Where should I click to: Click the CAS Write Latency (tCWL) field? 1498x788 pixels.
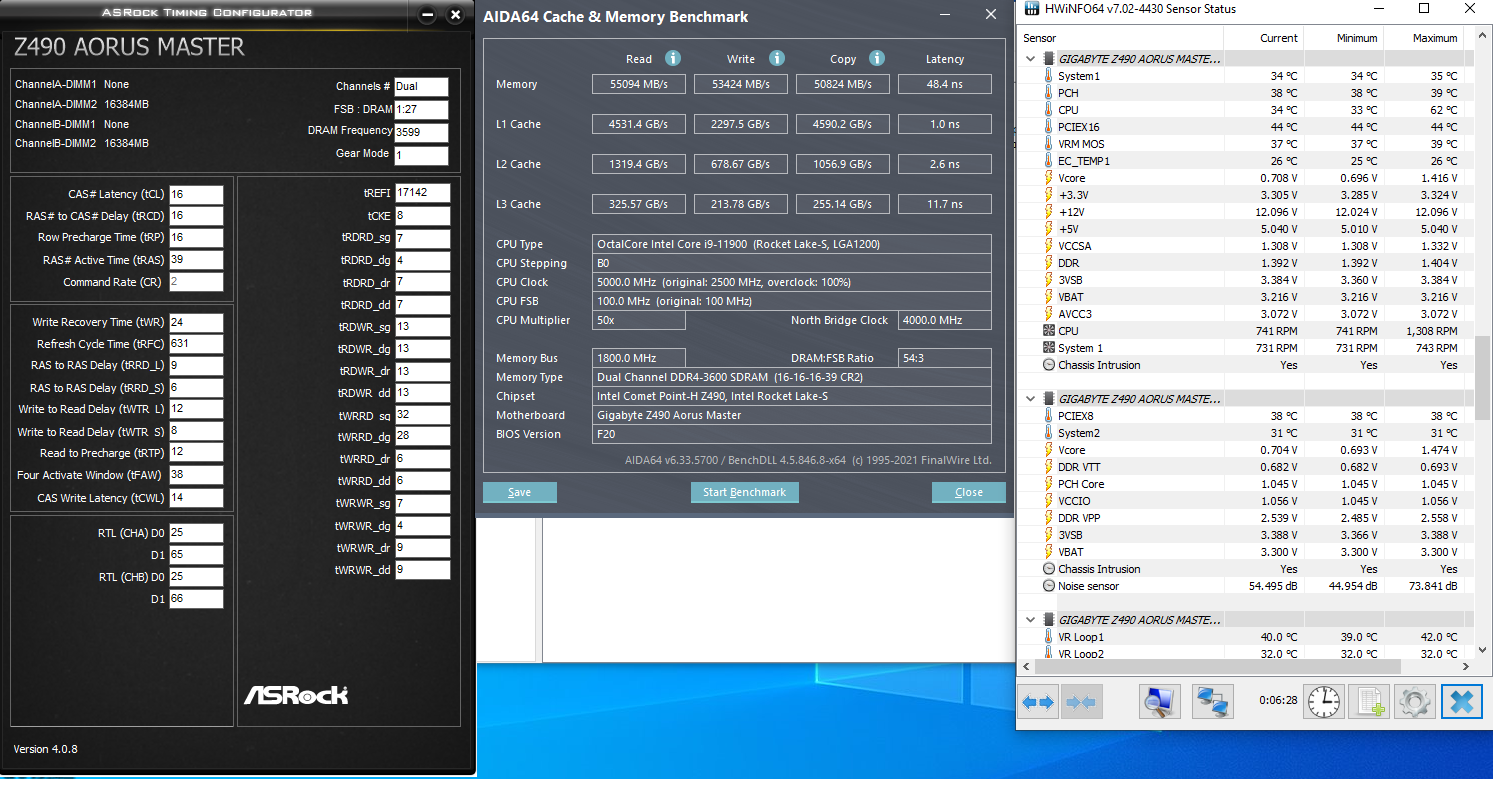(x=196, y=498)
